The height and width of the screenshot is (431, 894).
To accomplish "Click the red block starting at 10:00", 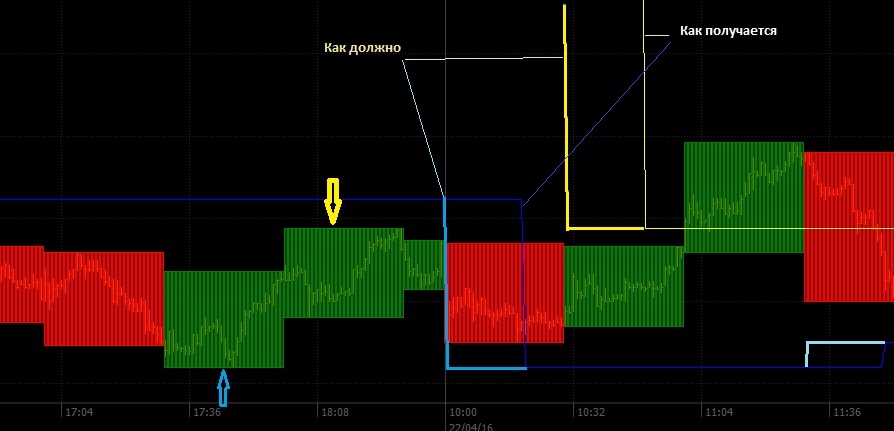I will [x=485, y=292].
